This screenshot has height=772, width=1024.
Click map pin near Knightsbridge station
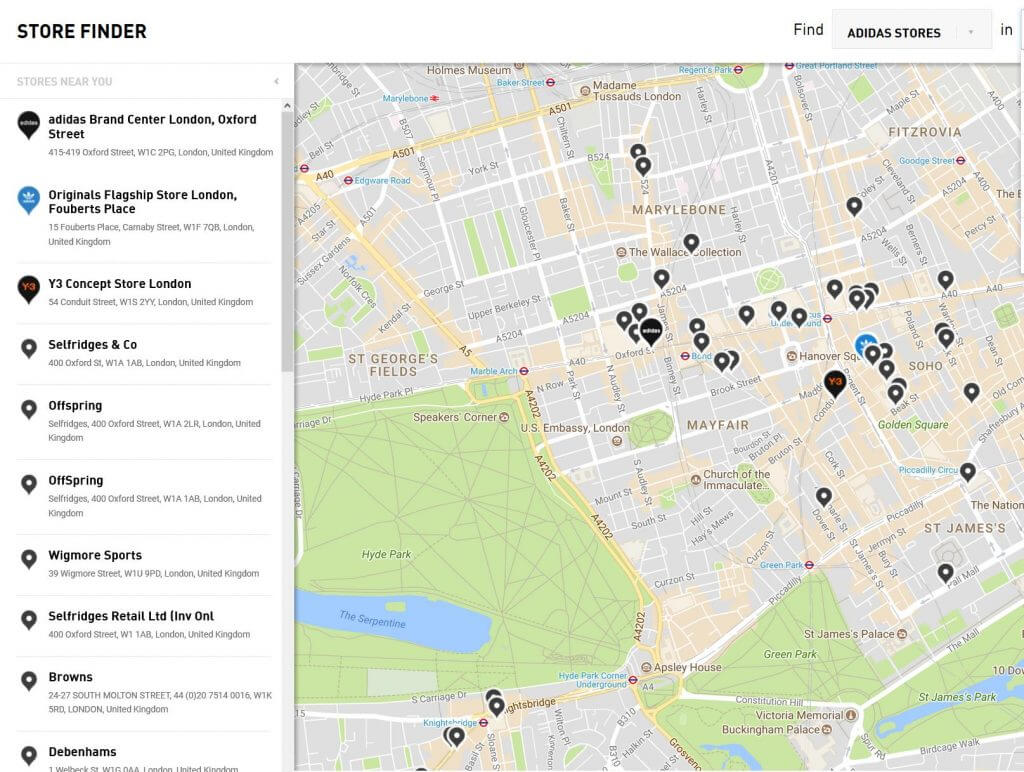pos(496,707)
